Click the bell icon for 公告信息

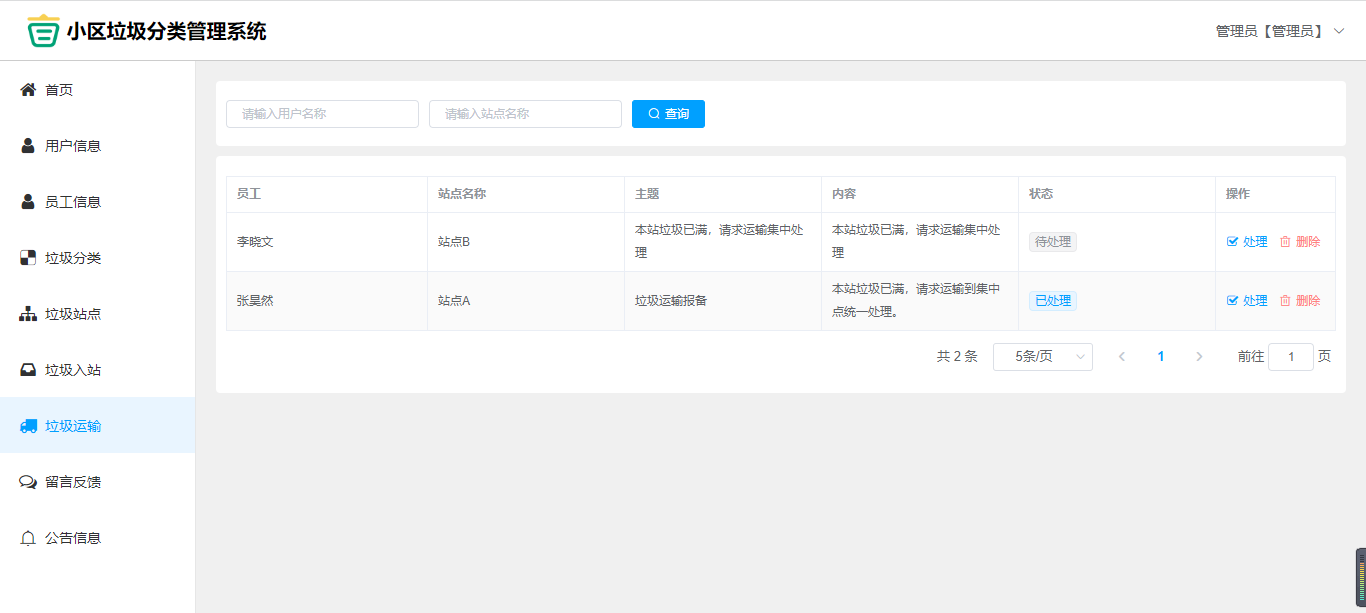coord(28,538)
